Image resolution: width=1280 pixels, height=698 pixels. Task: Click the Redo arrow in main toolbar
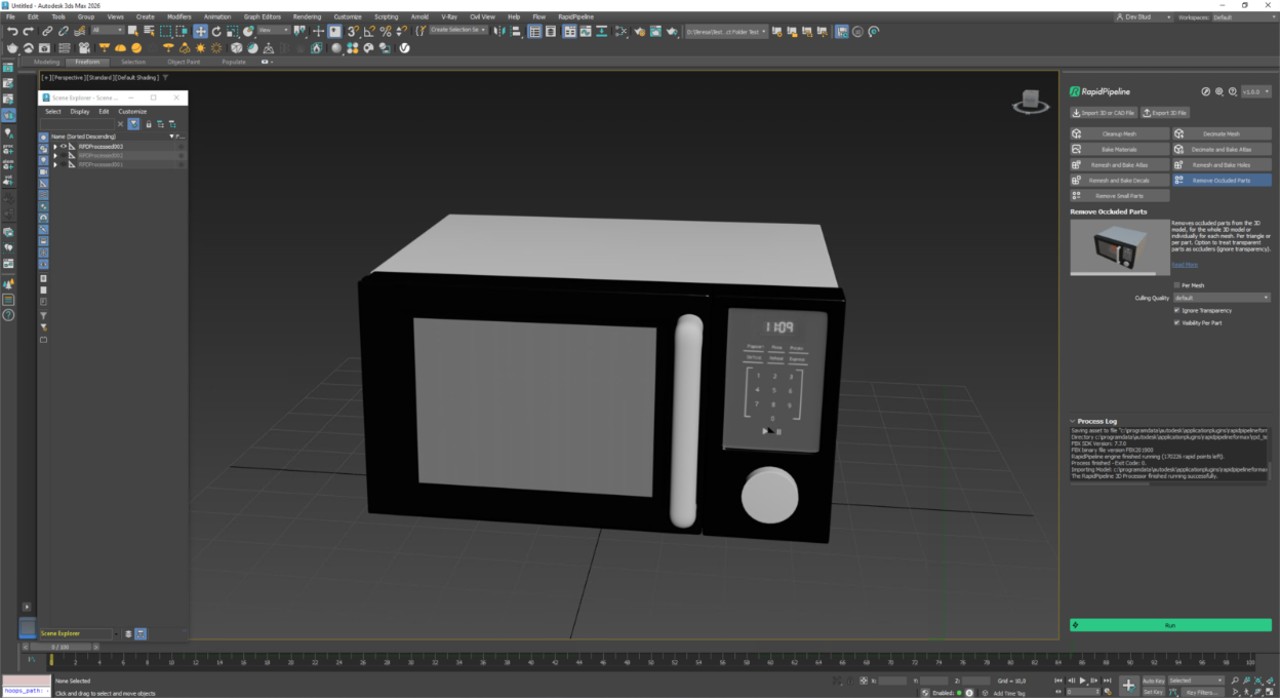click(28, 31)
